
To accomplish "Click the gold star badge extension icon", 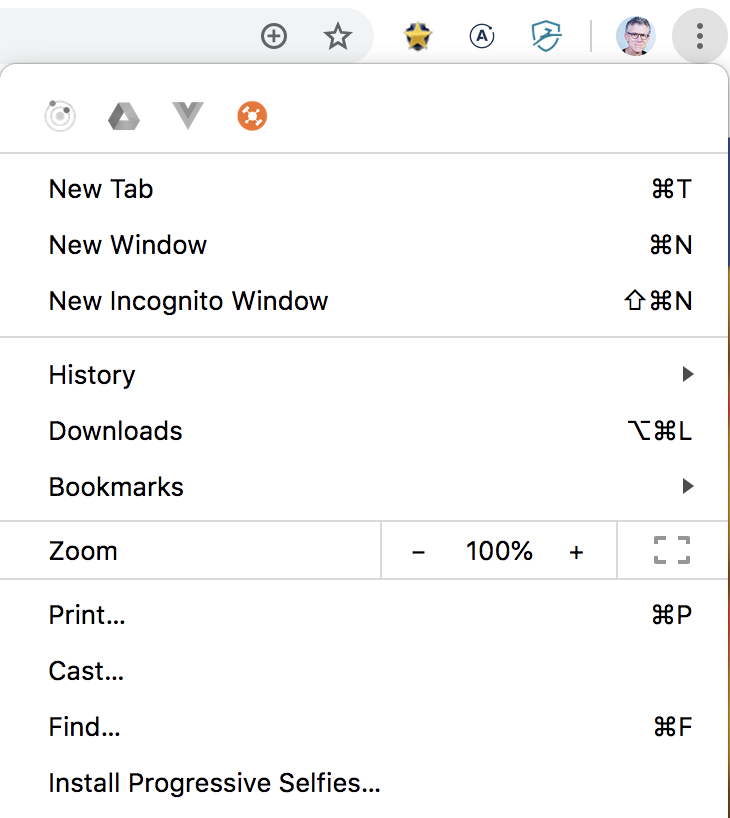I will click(x=418, y=37).
